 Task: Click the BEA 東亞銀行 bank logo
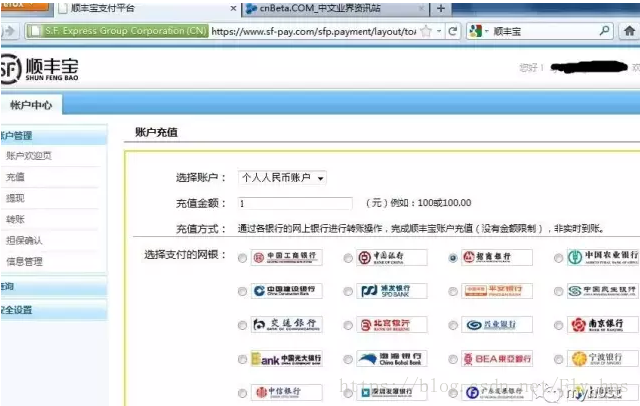click(497, 358)
